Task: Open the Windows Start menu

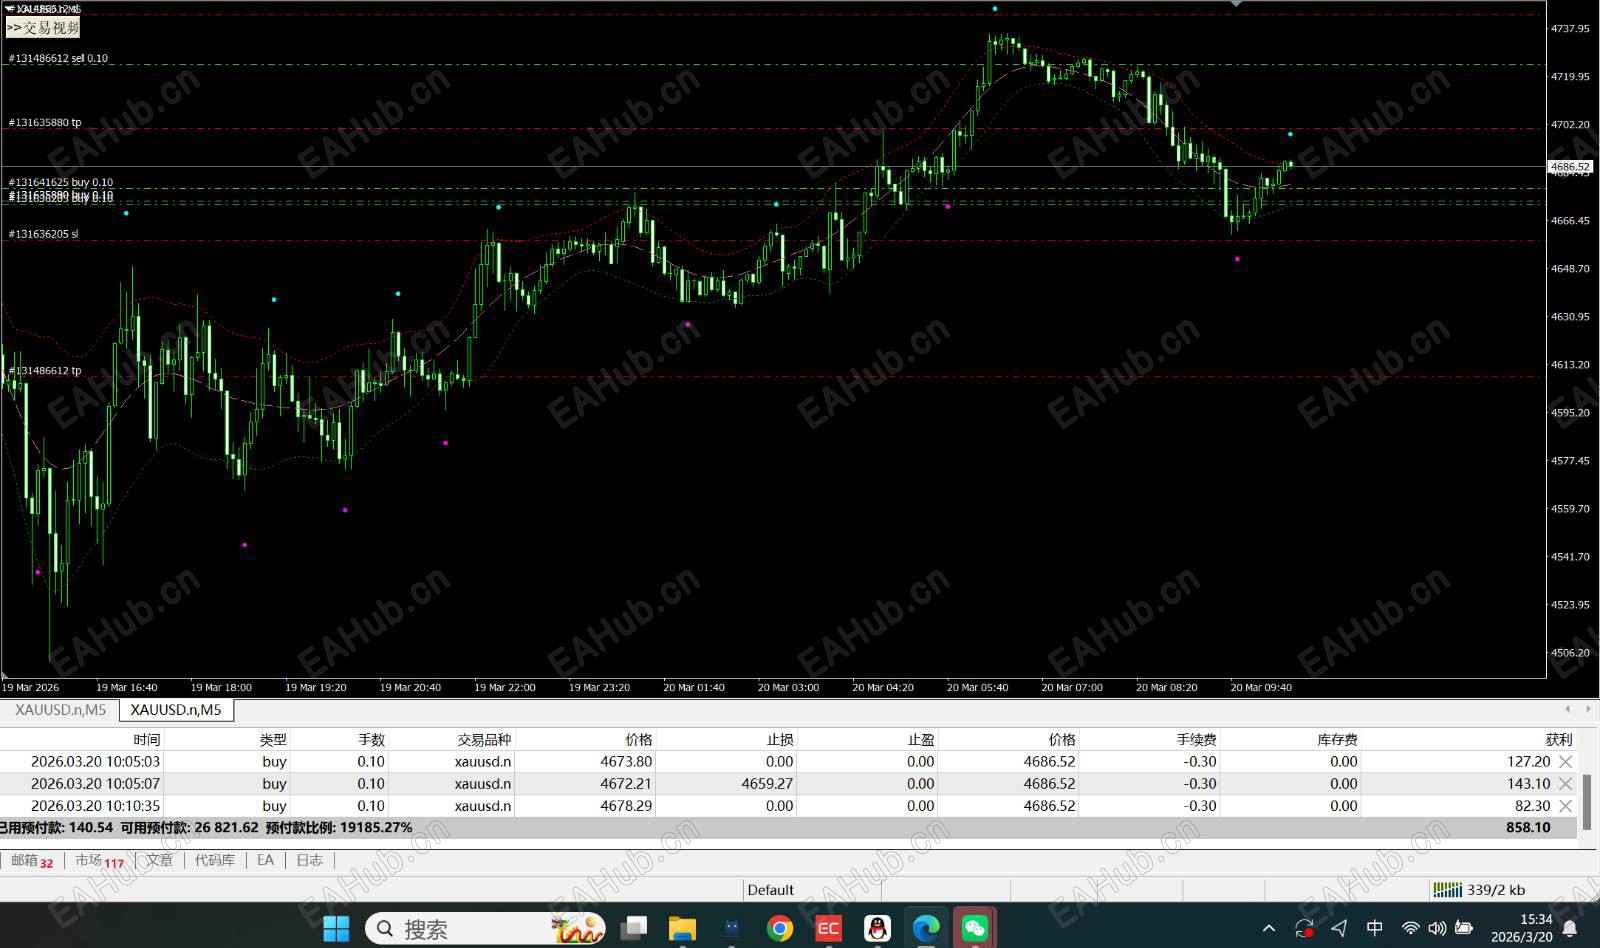Action: [336, 929]
